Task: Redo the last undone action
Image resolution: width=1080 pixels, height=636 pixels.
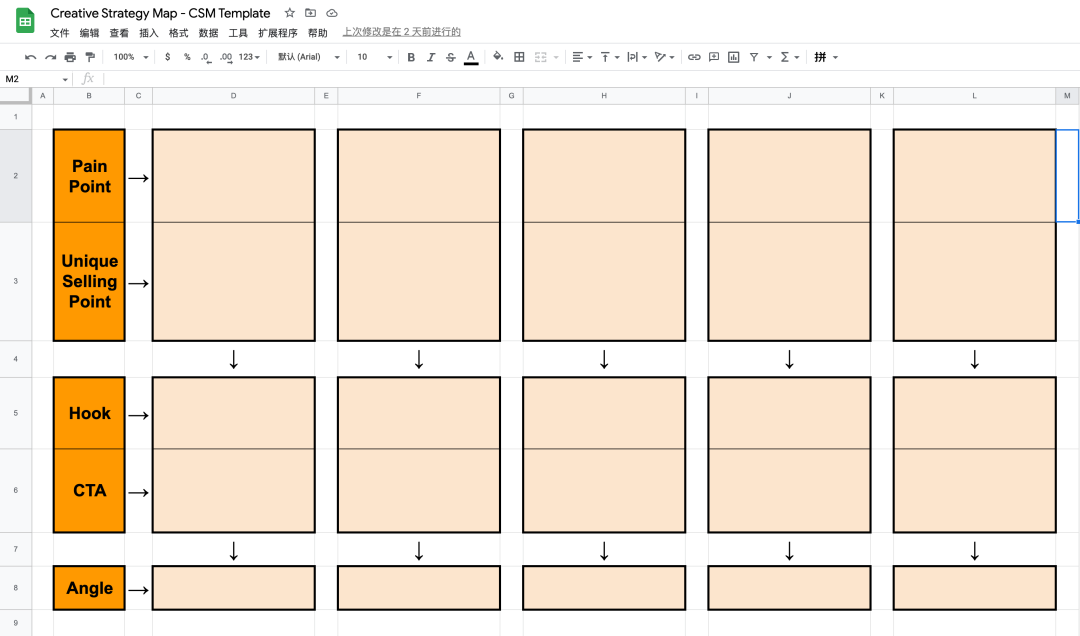Action: 50,57
